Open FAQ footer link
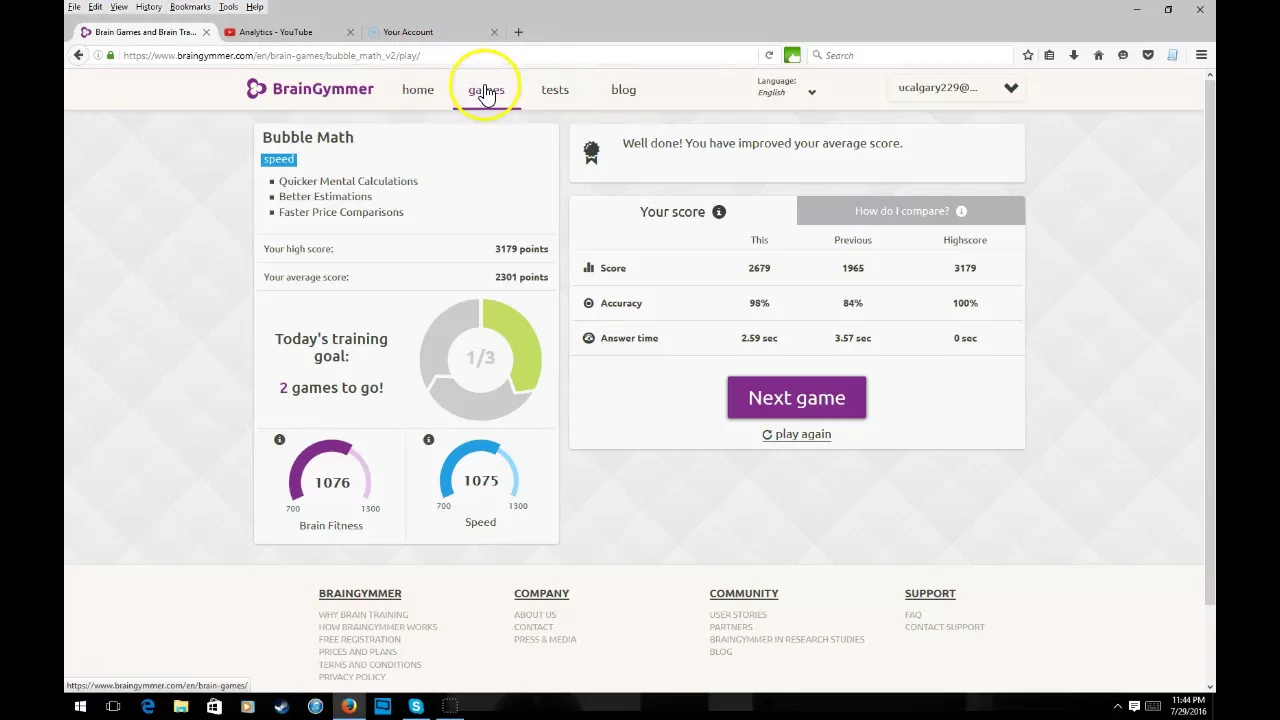The height and width of the screenshot is (720, 1280). [913, 615]
